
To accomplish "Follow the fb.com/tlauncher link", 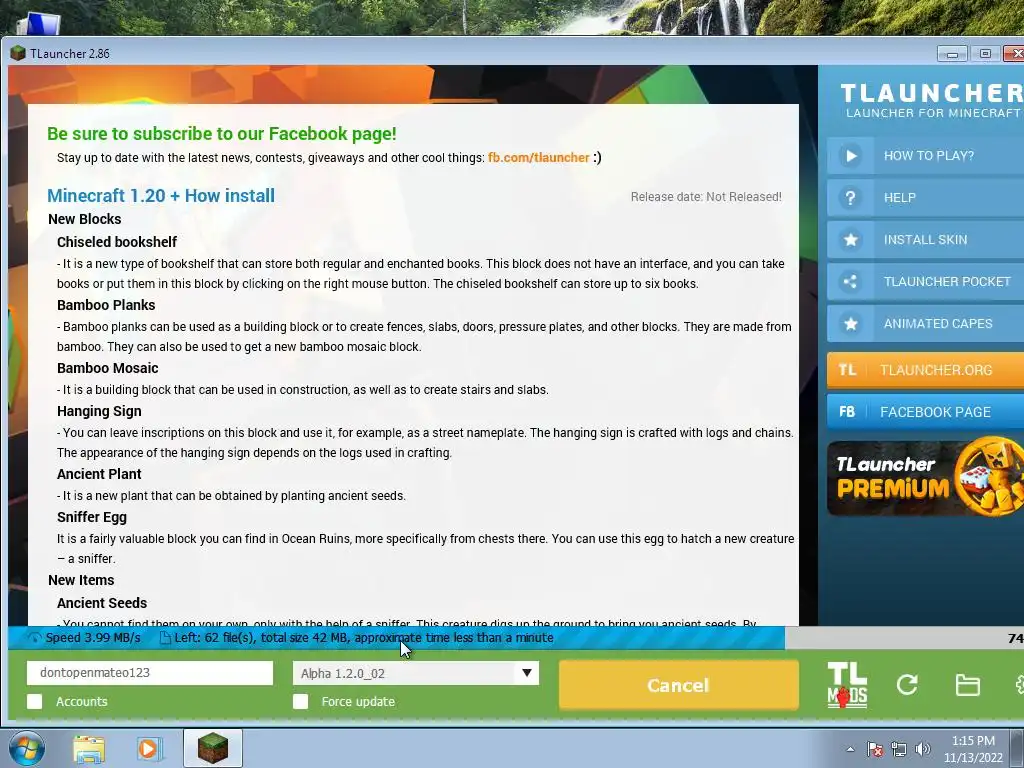I will coord(538,157).
